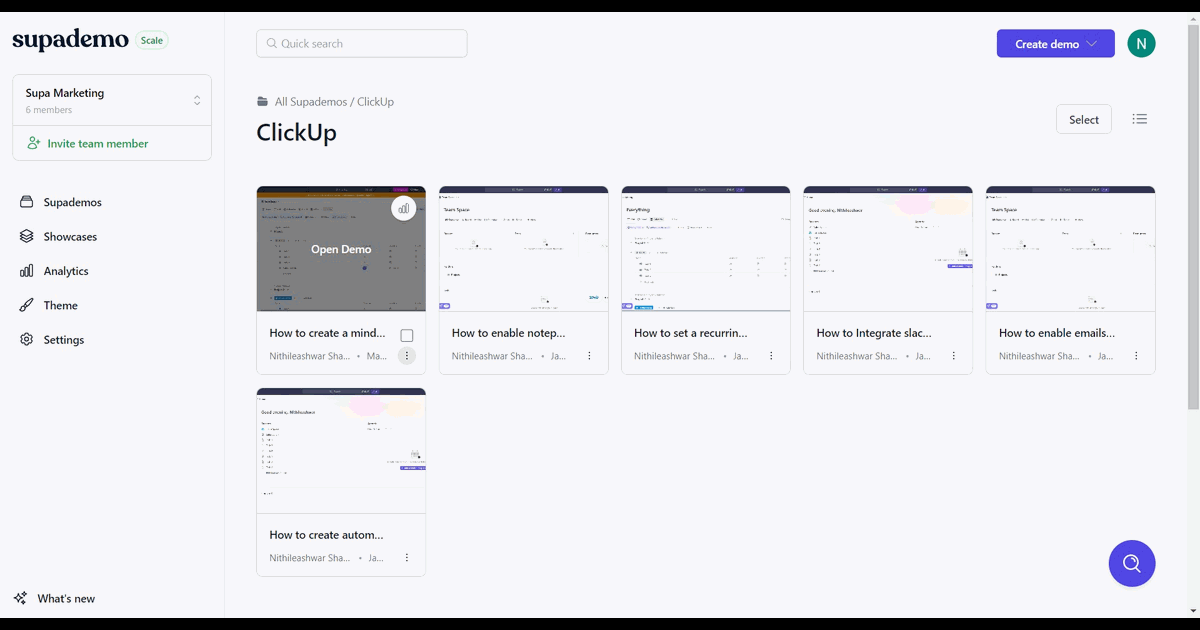Click analytics icon on mind map thumbnail
This screenshot has height=630, width=1200.
coord(404,208)
